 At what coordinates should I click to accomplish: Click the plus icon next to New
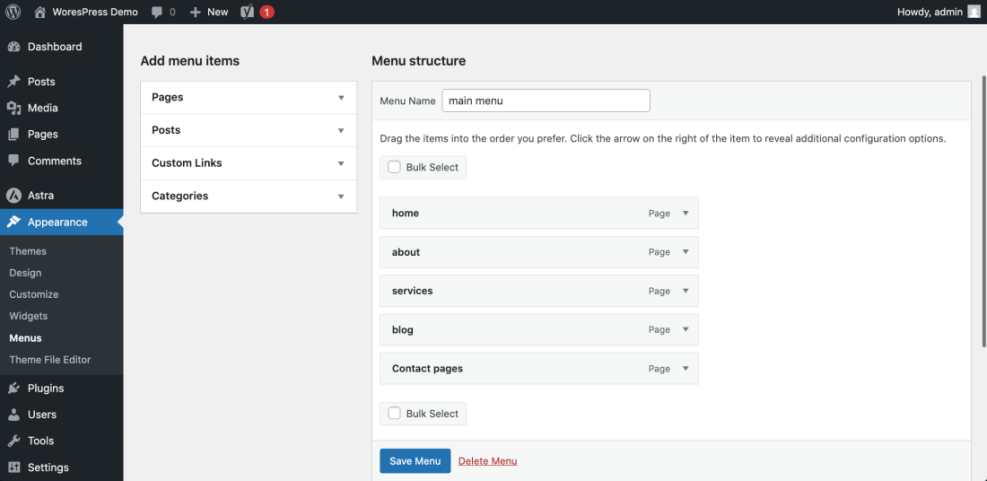(x=196, y=12)
